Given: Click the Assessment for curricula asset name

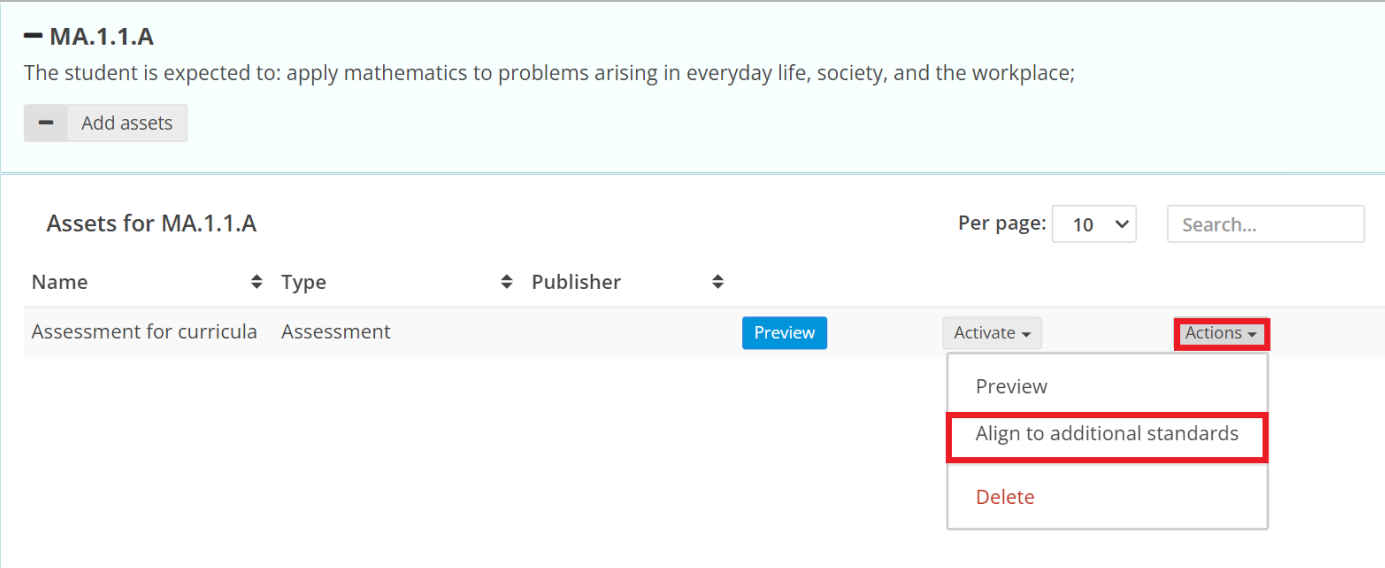Looking at the screenshot, I should click(144, 332).
